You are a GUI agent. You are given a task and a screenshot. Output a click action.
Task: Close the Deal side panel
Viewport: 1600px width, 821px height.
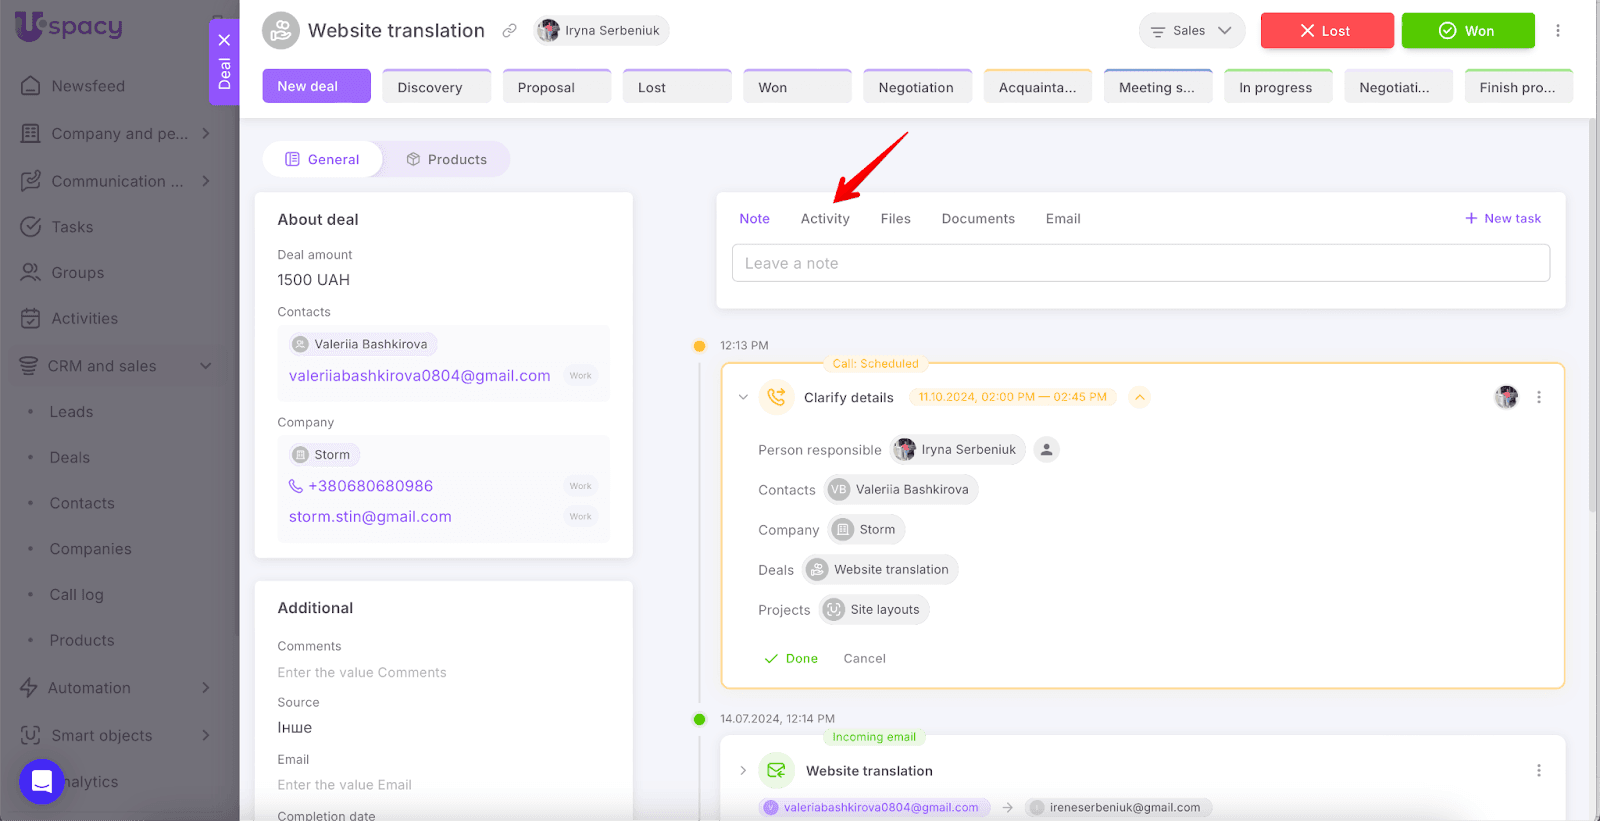224,40
